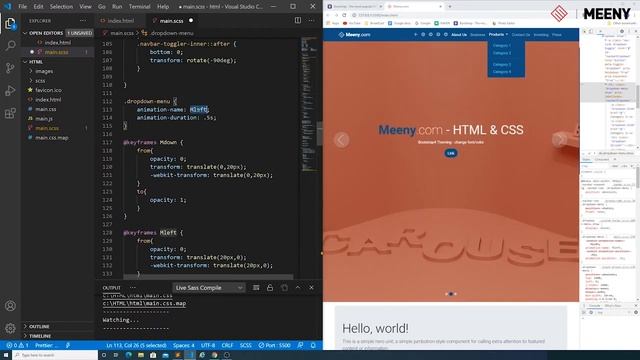The height and width of the screenshot is (360, 640).
Task: Click the feedback icon in status bar
Action: 300,345
